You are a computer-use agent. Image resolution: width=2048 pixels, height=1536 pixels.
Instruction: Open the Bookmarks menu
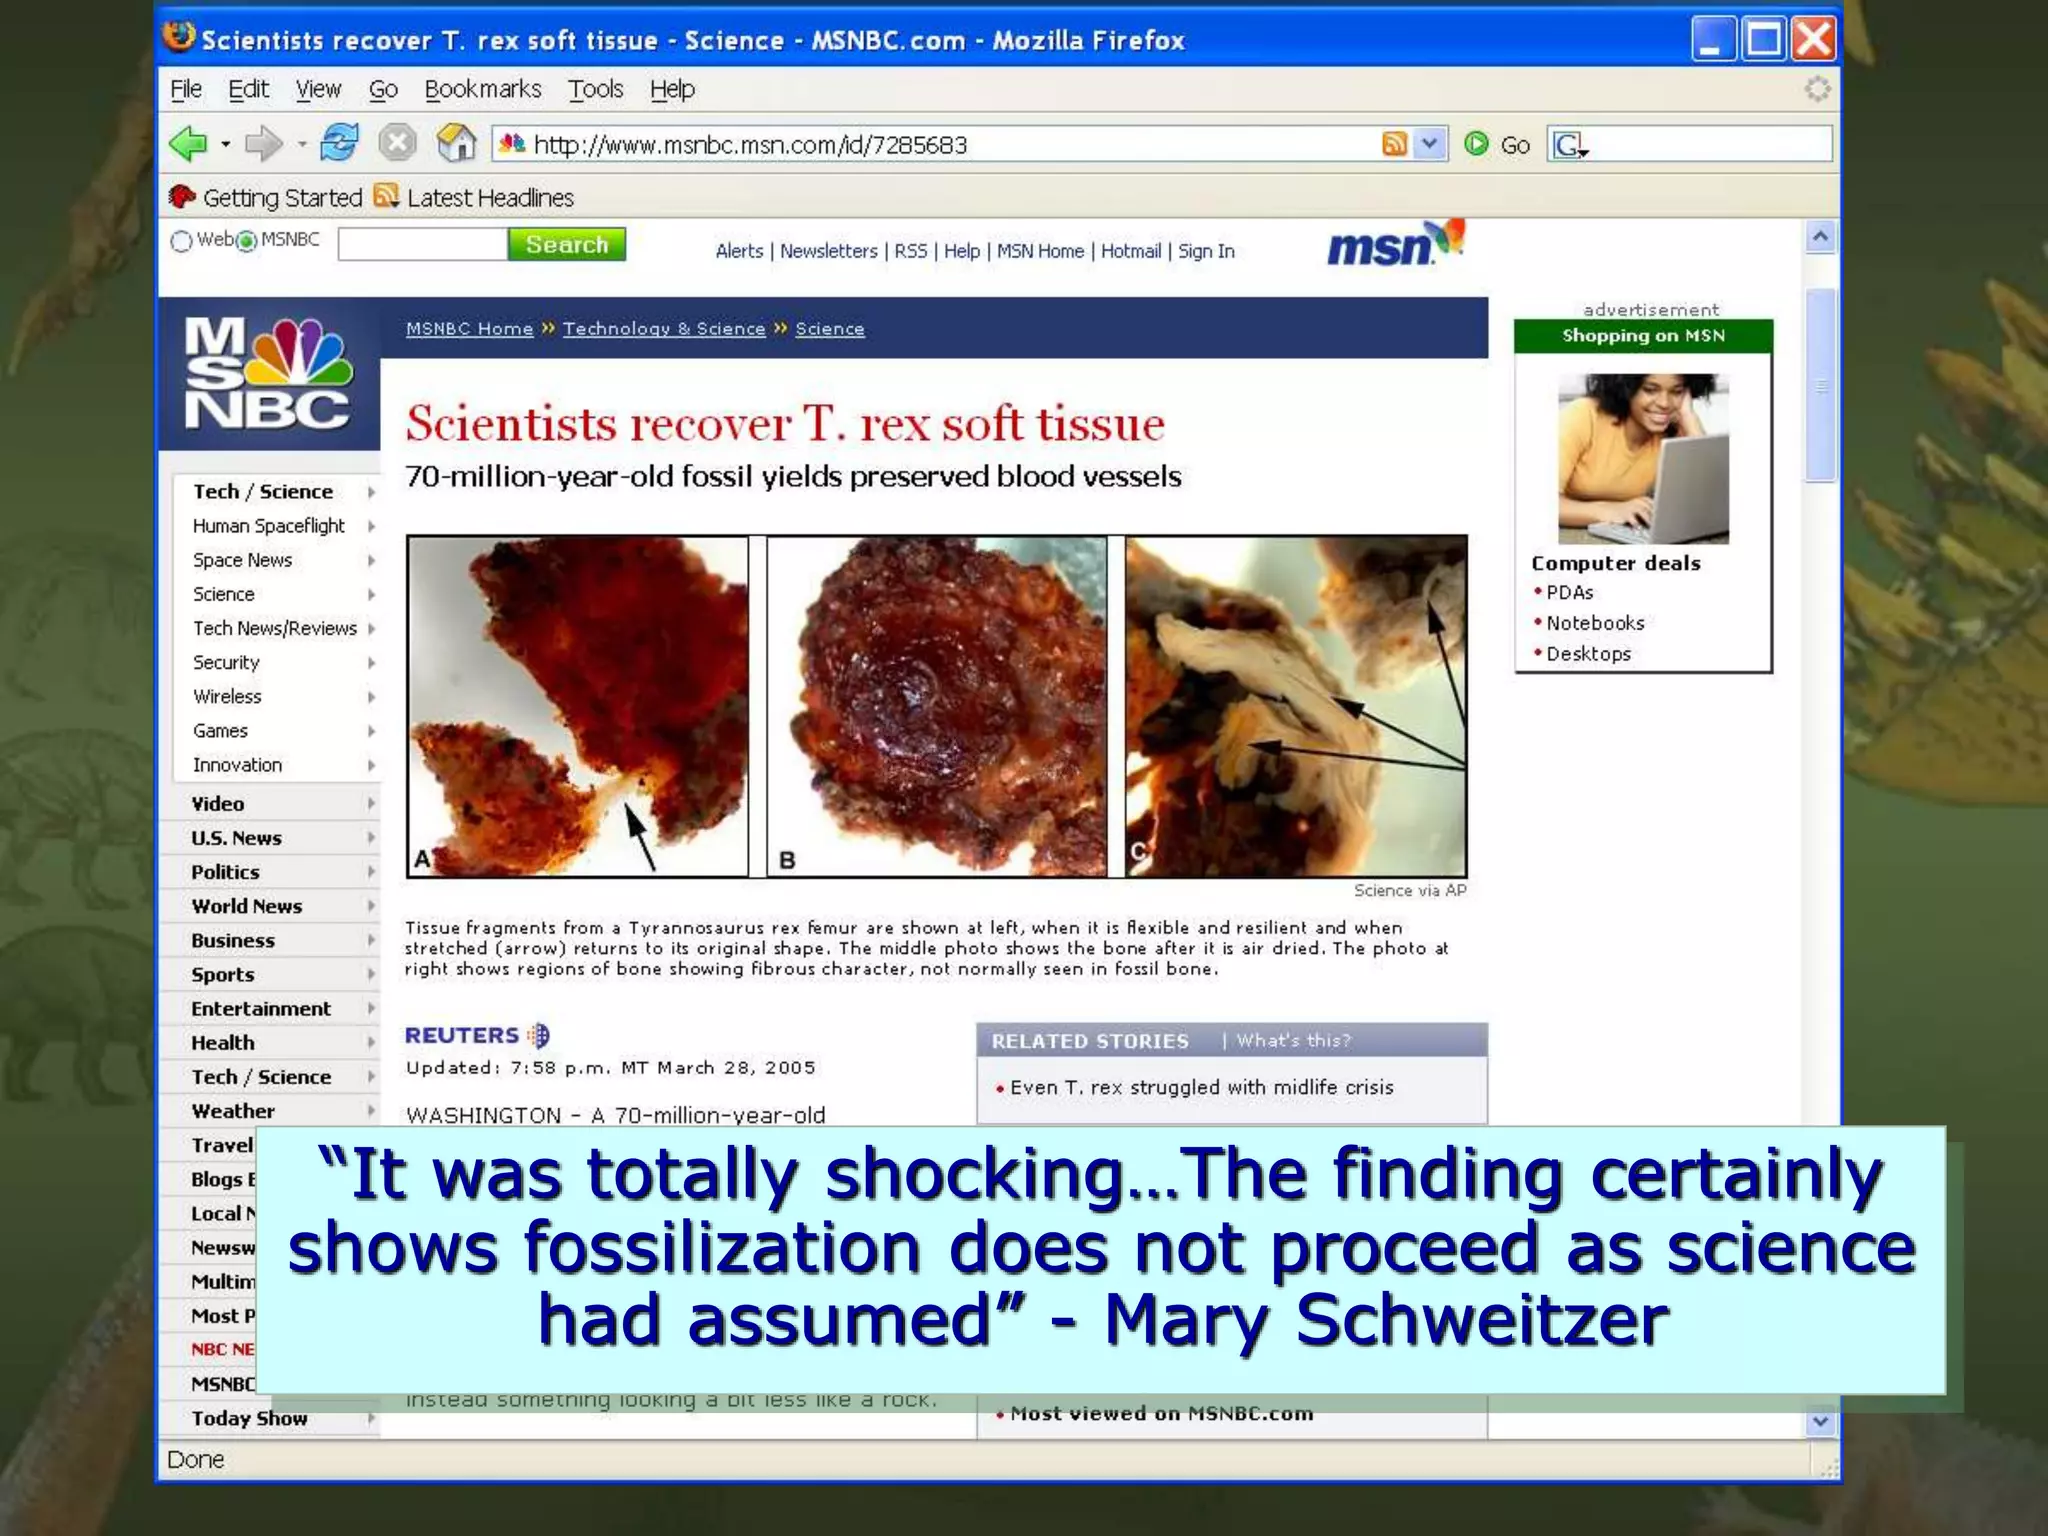[x=483, y=89]
